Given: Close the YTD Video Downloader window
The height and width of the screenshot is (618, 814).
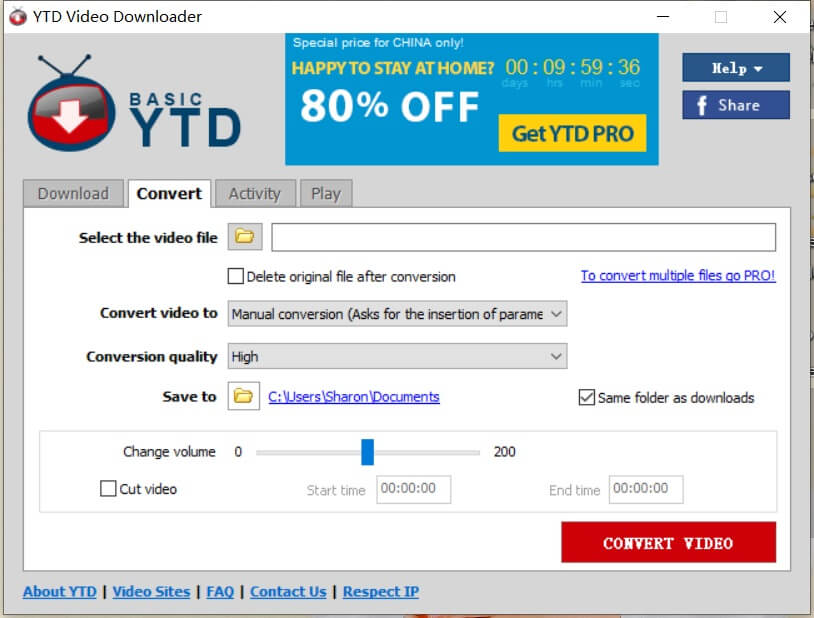Looking at the screenshot, I should point(780,17).
